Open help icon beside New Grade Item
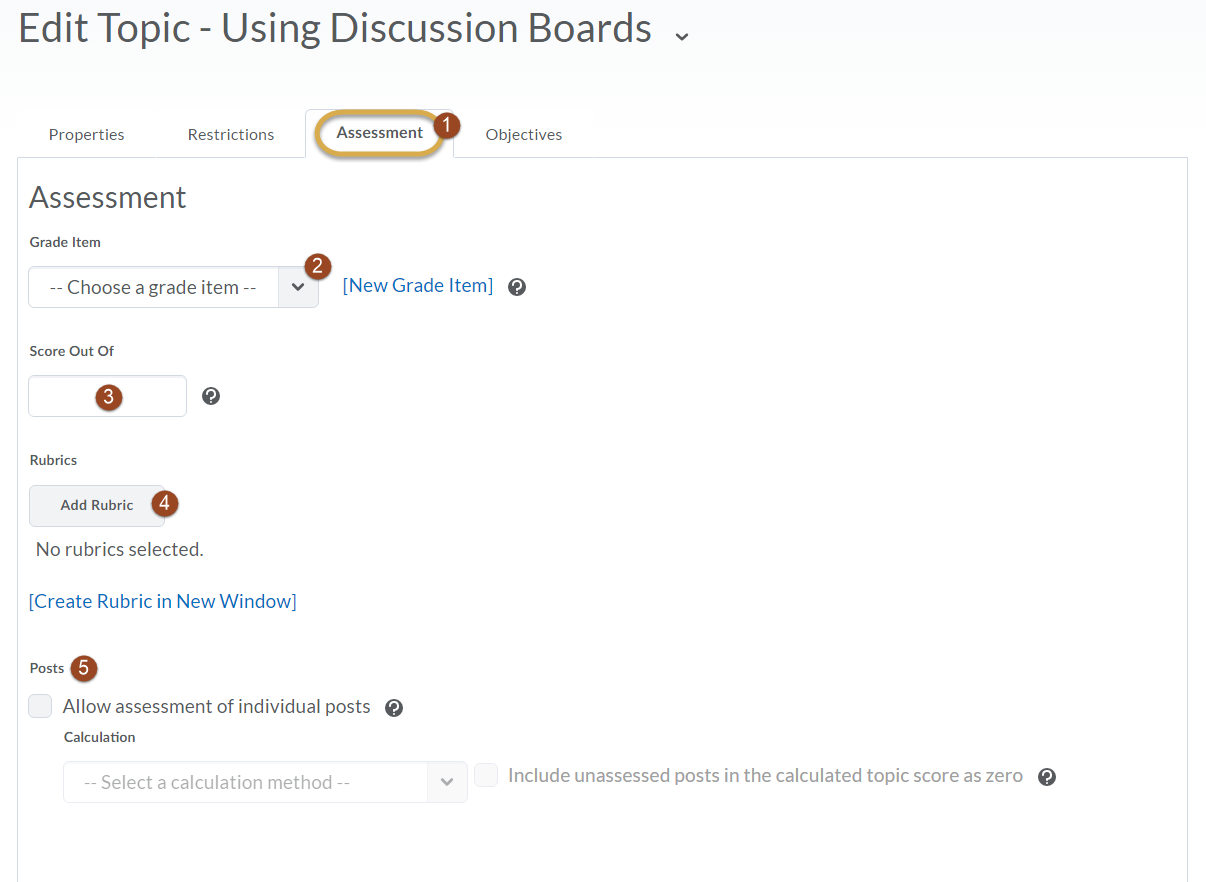This screenshot has height=882, width=1206. coord(517,287)
